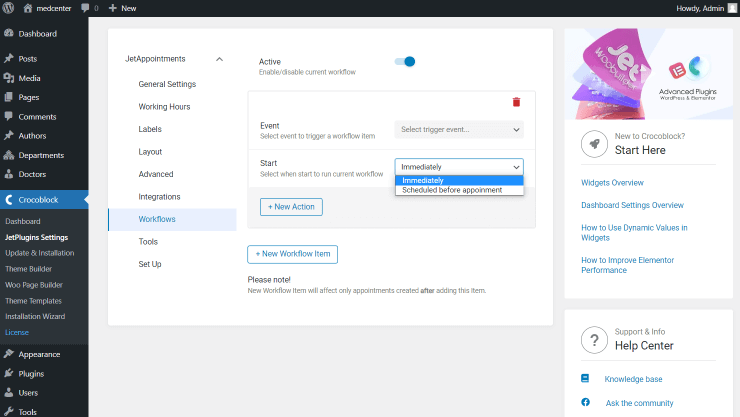Open Advanced settings tab

click(x=156, y=174)
